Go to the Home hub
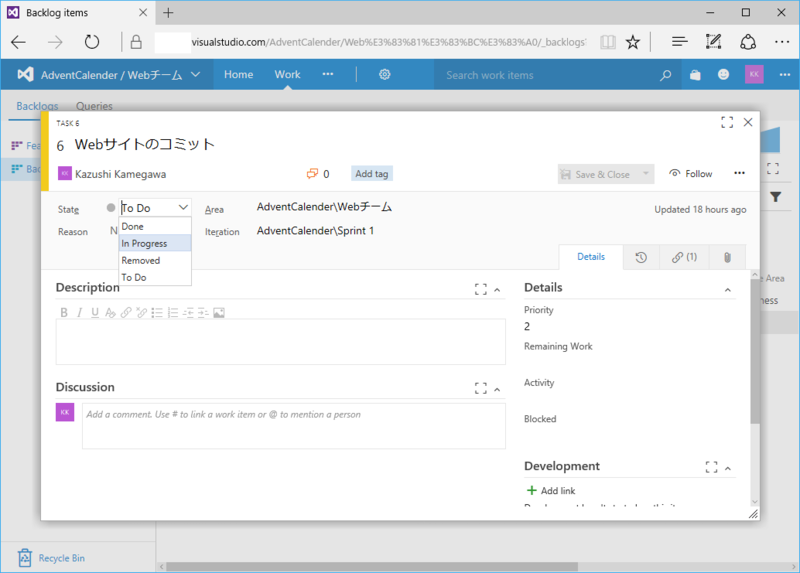The image size is (800, 573). tap(238, 74)
